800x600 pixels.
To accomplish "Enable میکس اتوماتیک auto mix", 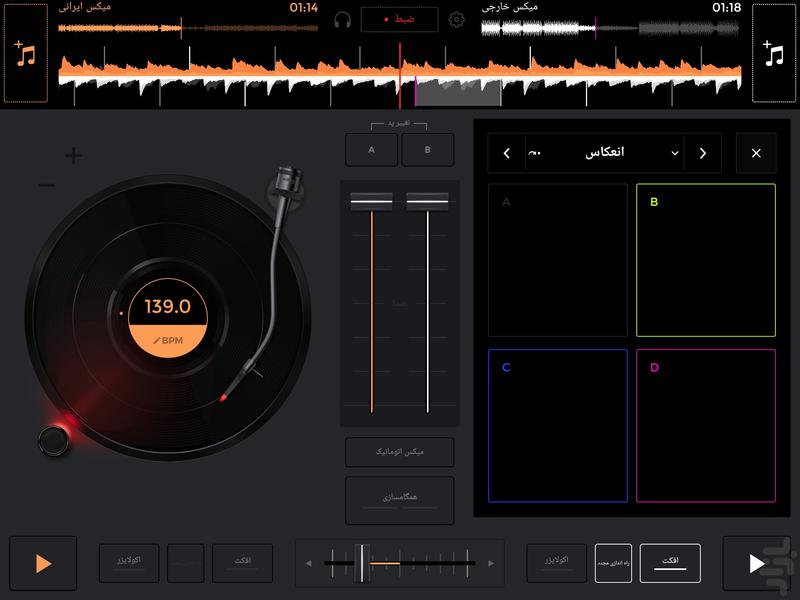I will pyautogui.click(x=399, y=452).
